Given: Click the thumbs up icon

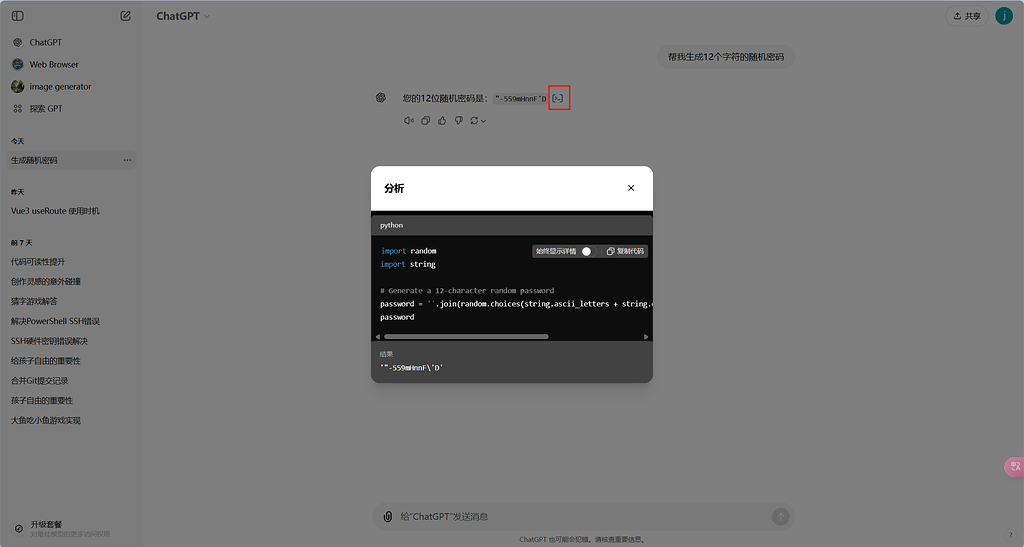Looking at the screenshot, I should click(x=442, y=121).
